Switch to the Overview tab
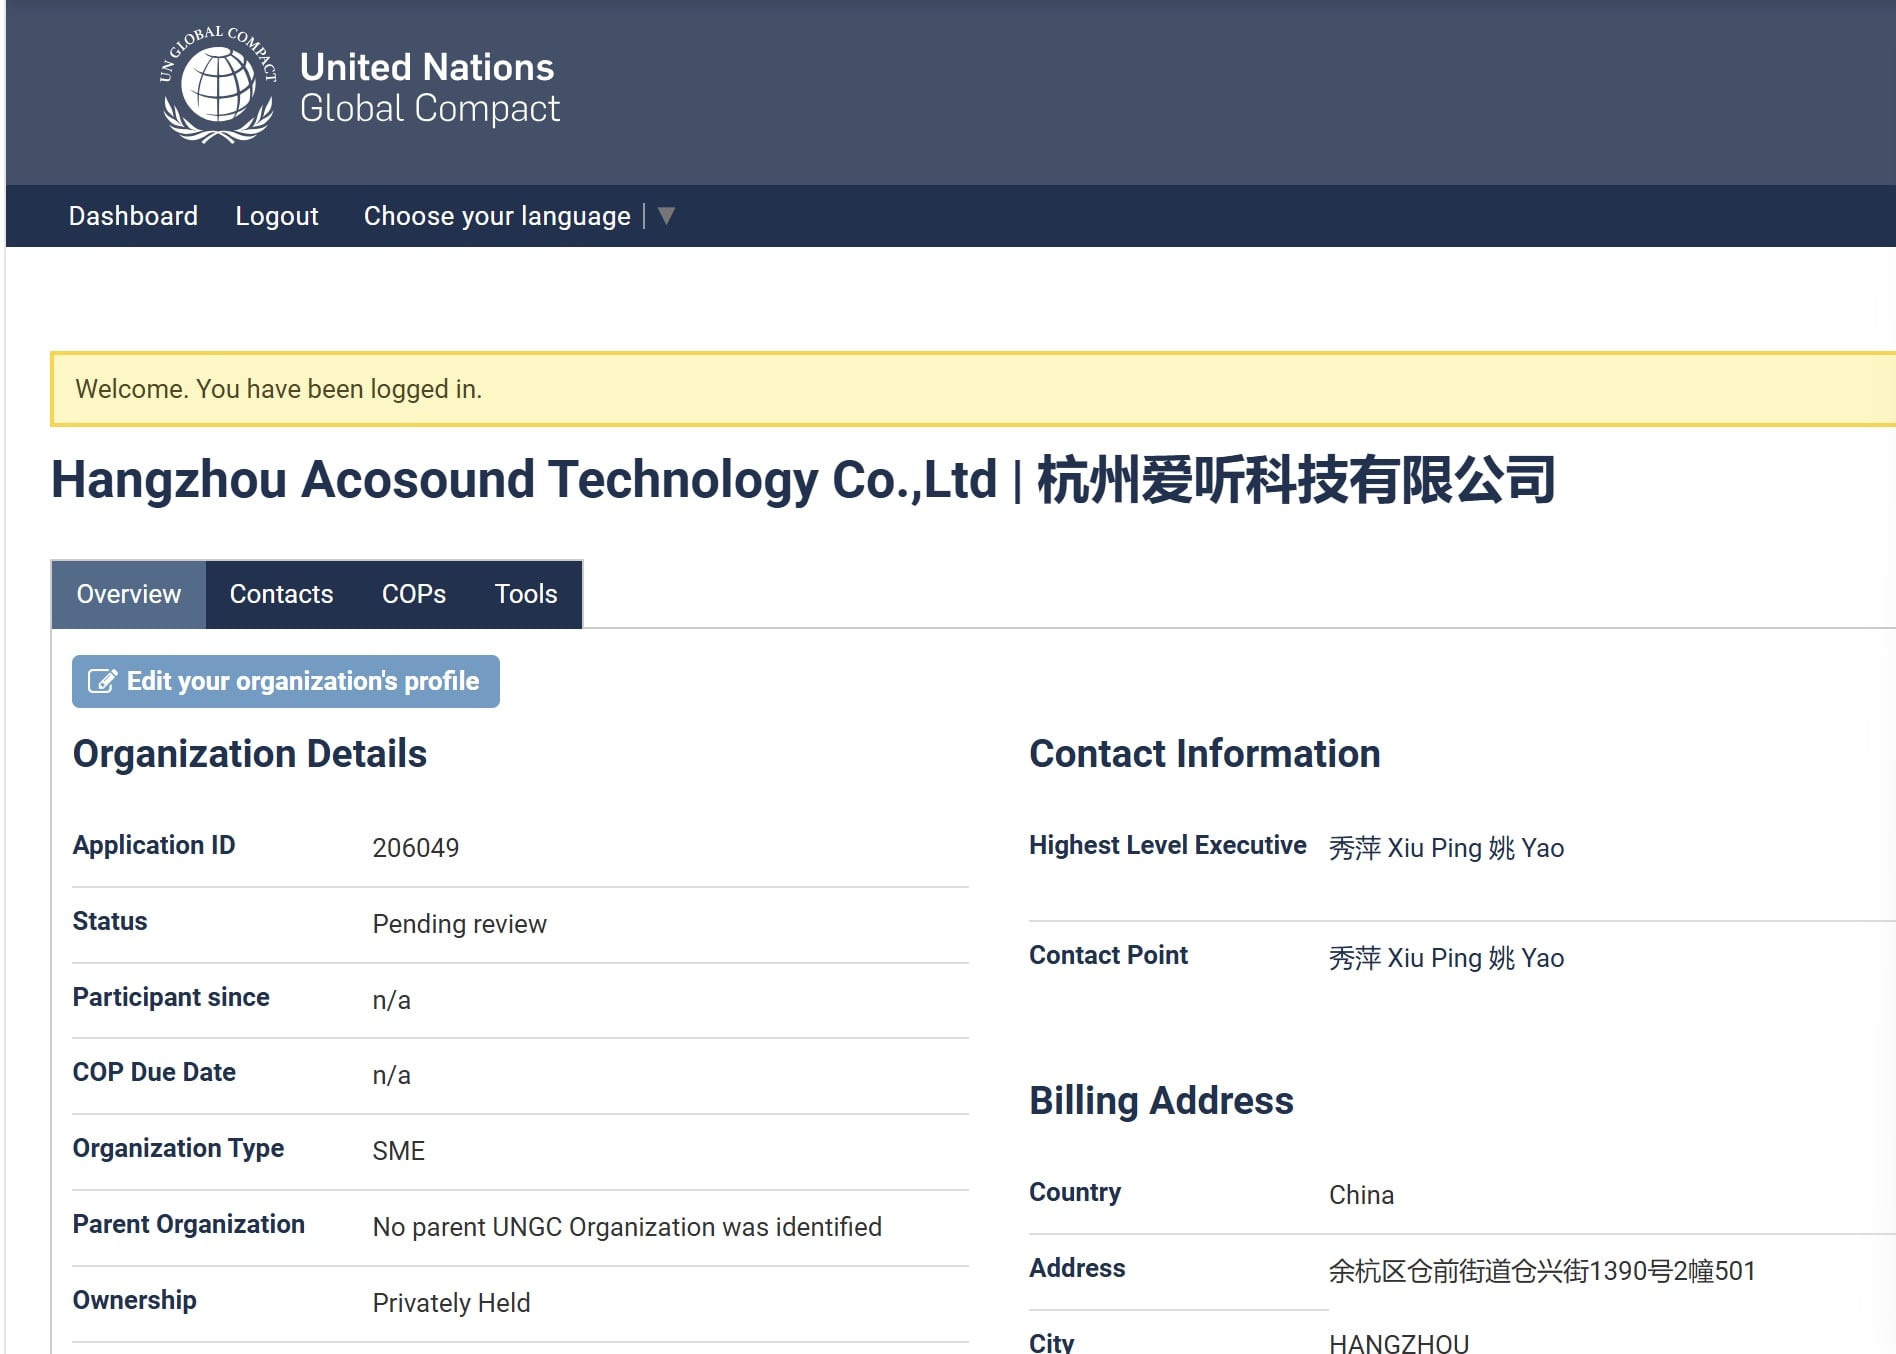Screen dimensions: 1896x1354 click(x=129, y=594)
